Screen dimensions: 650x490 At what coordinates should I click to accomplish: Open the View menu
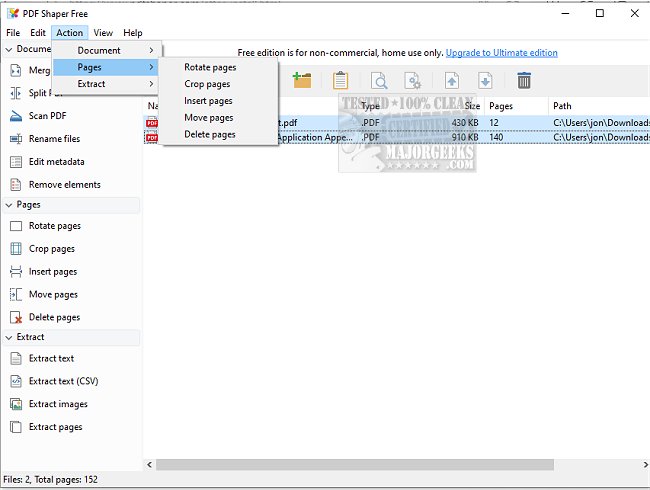(x=103, y=33)
